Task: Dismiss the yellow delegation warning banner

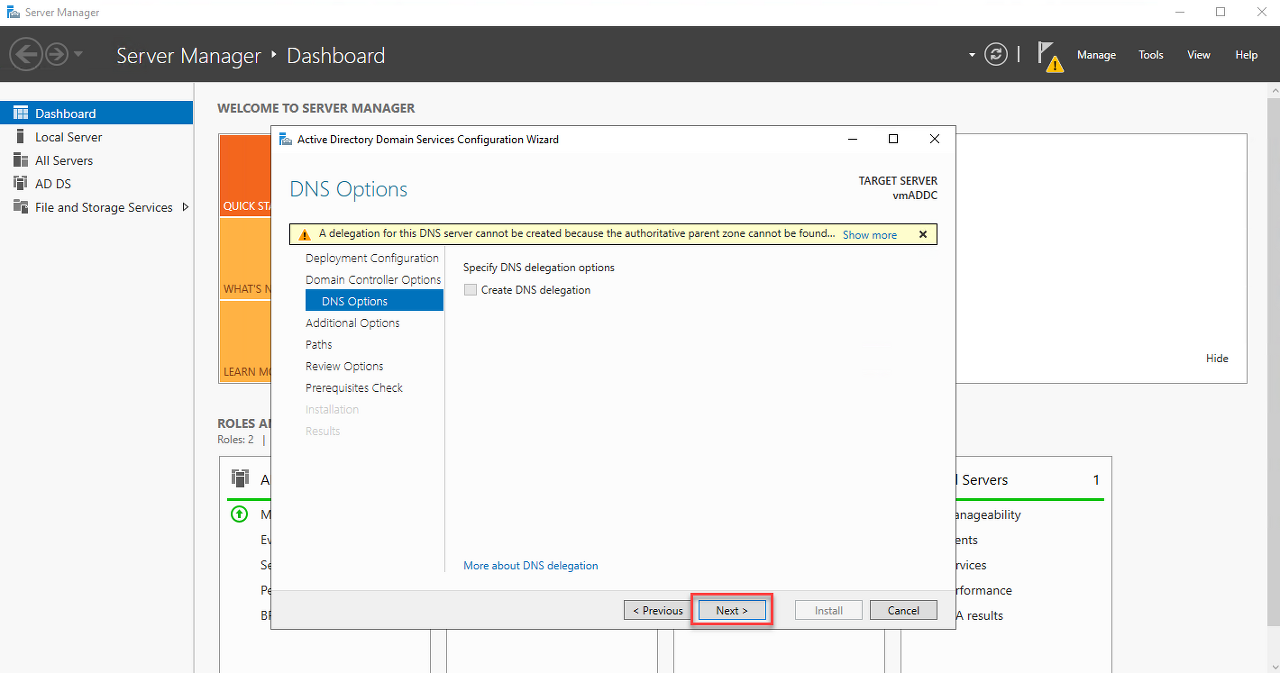Action: [x=923, y=234]
